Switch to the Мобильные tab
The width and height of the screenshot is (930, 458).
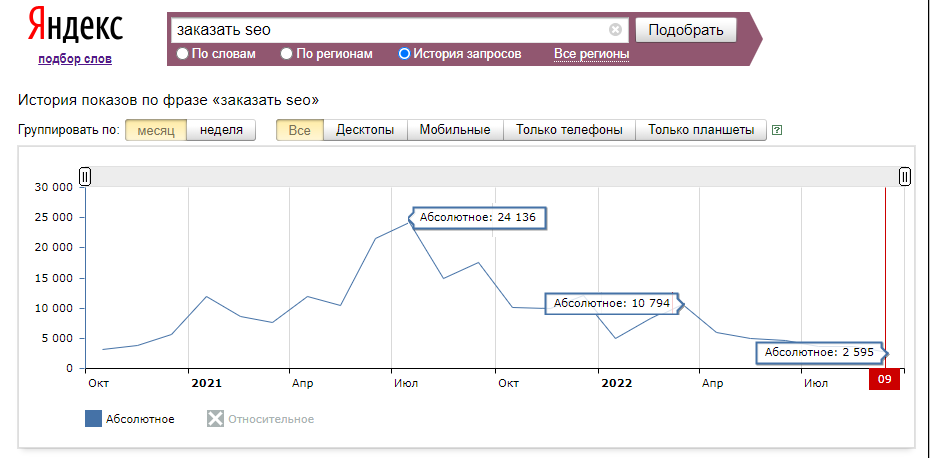pos(455,130)
